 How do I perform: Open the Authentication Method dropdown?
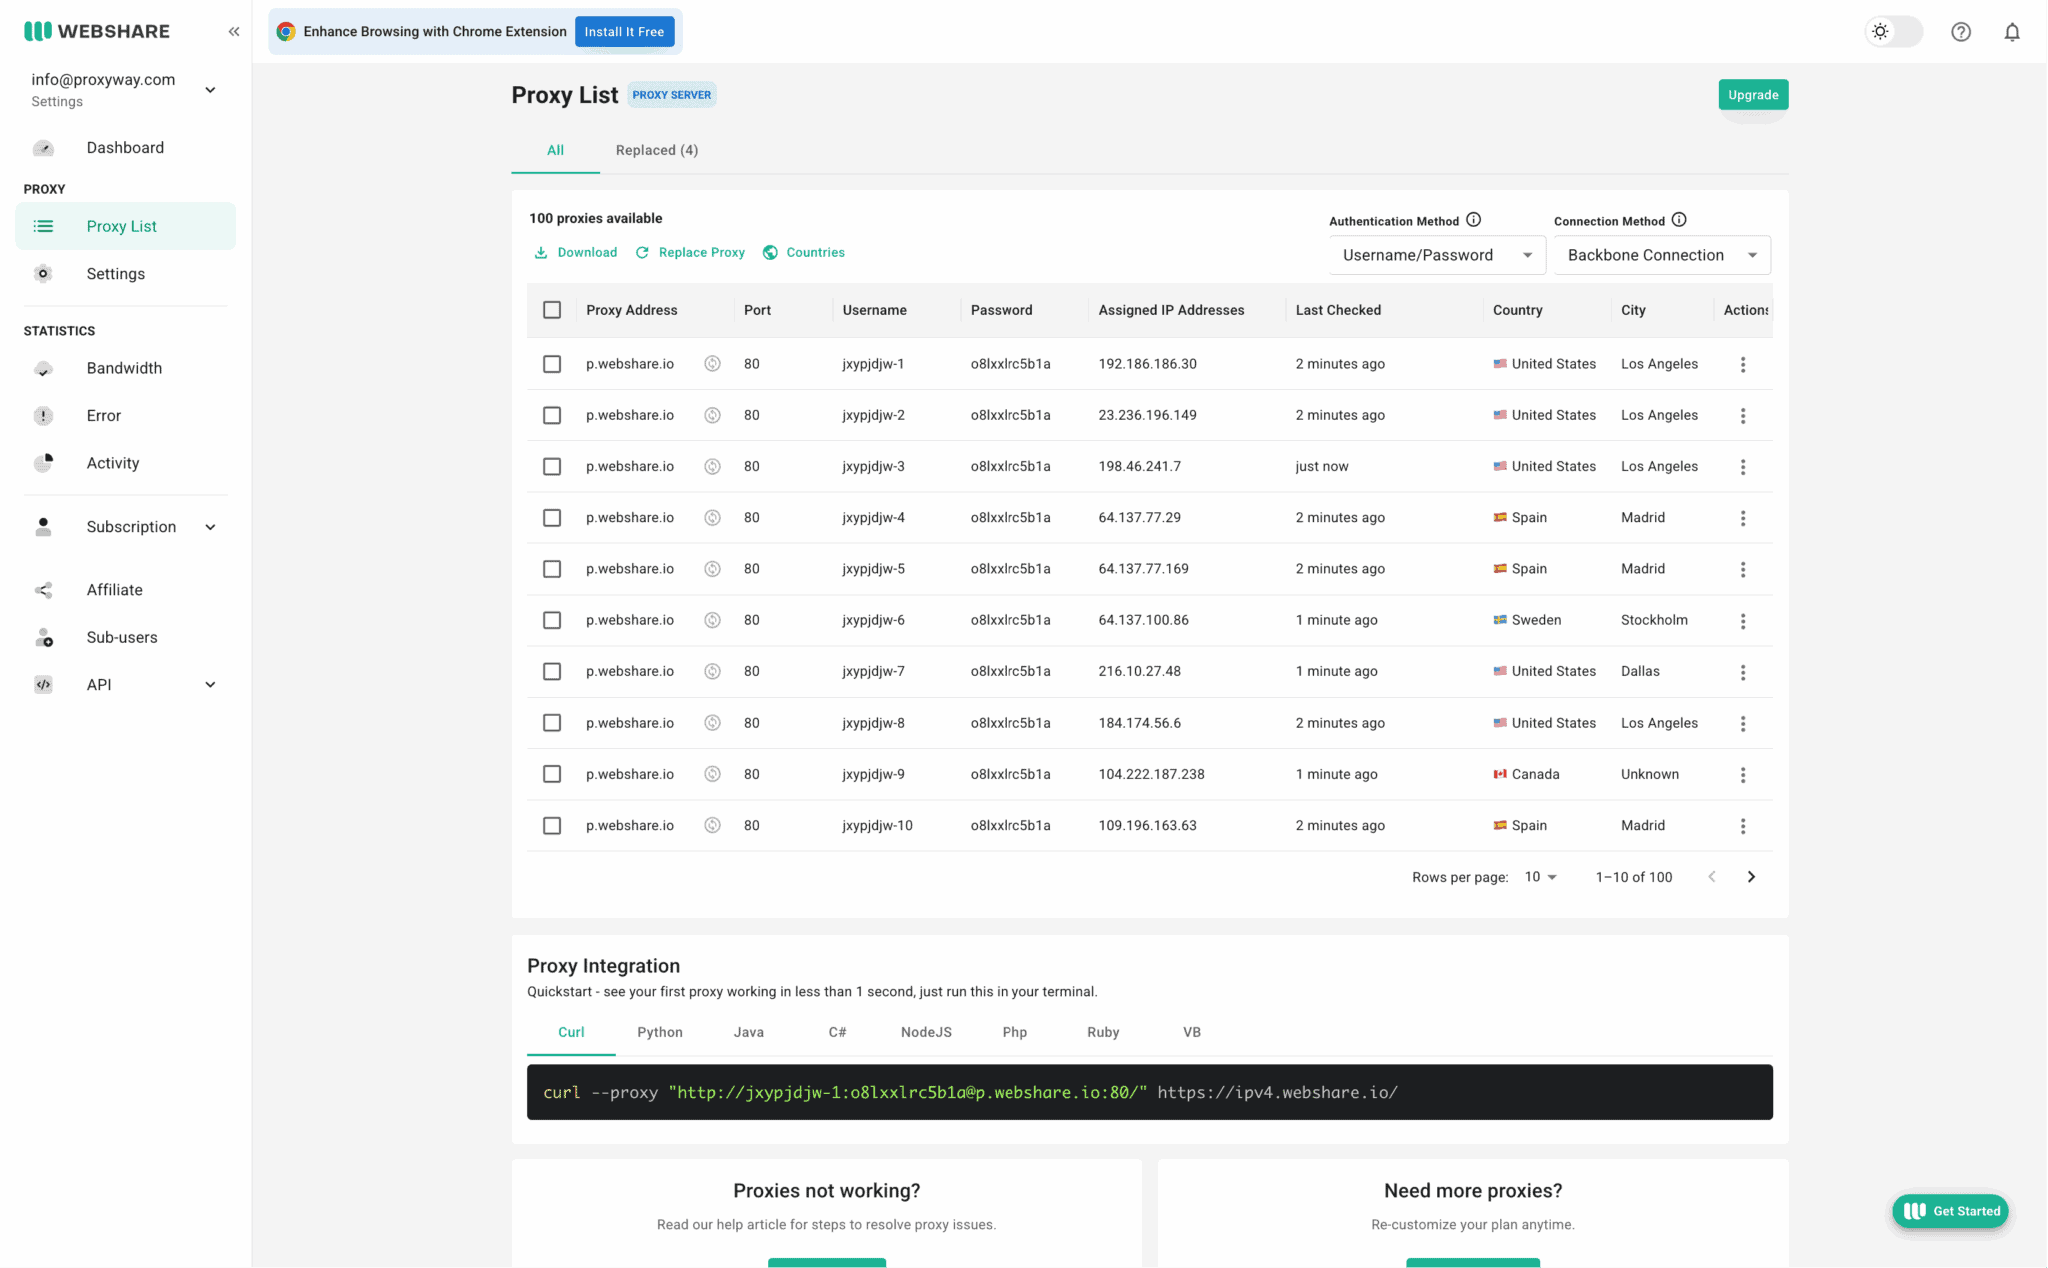coord(1437,254)
